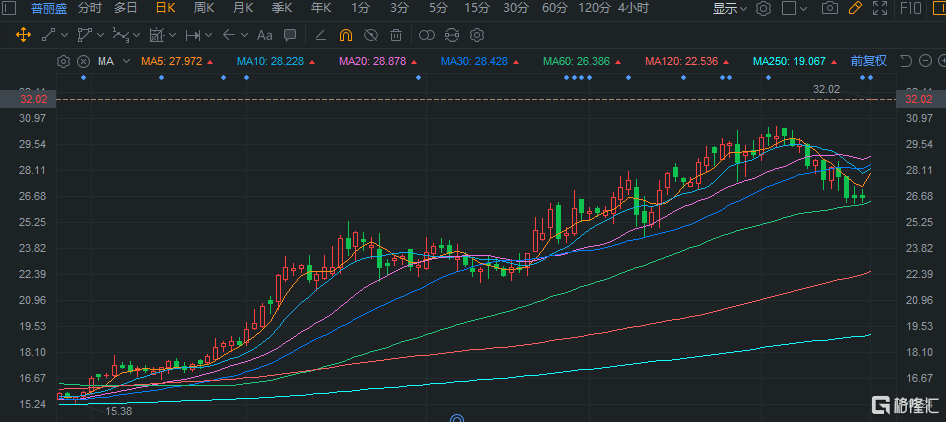This screenshot has height=422, width=946.
Task: Switch to 3分 minute interval
Action: tap(399, 8)
